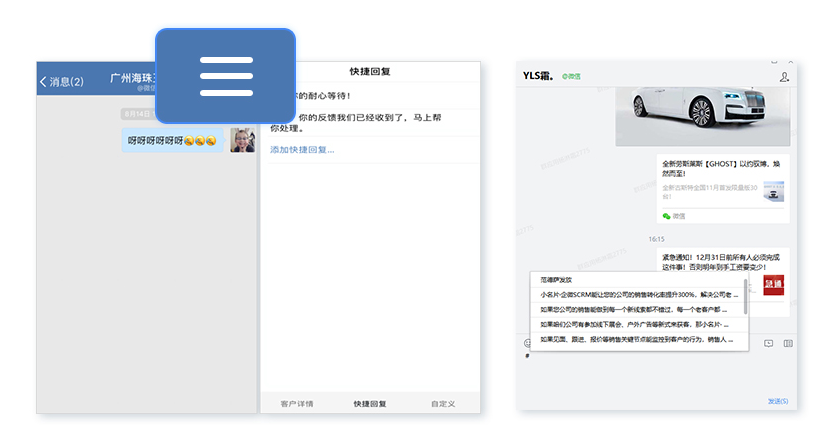Click the video icon in the chat toolbar
The image size is (830, 441).
click(x=768, y=343)
